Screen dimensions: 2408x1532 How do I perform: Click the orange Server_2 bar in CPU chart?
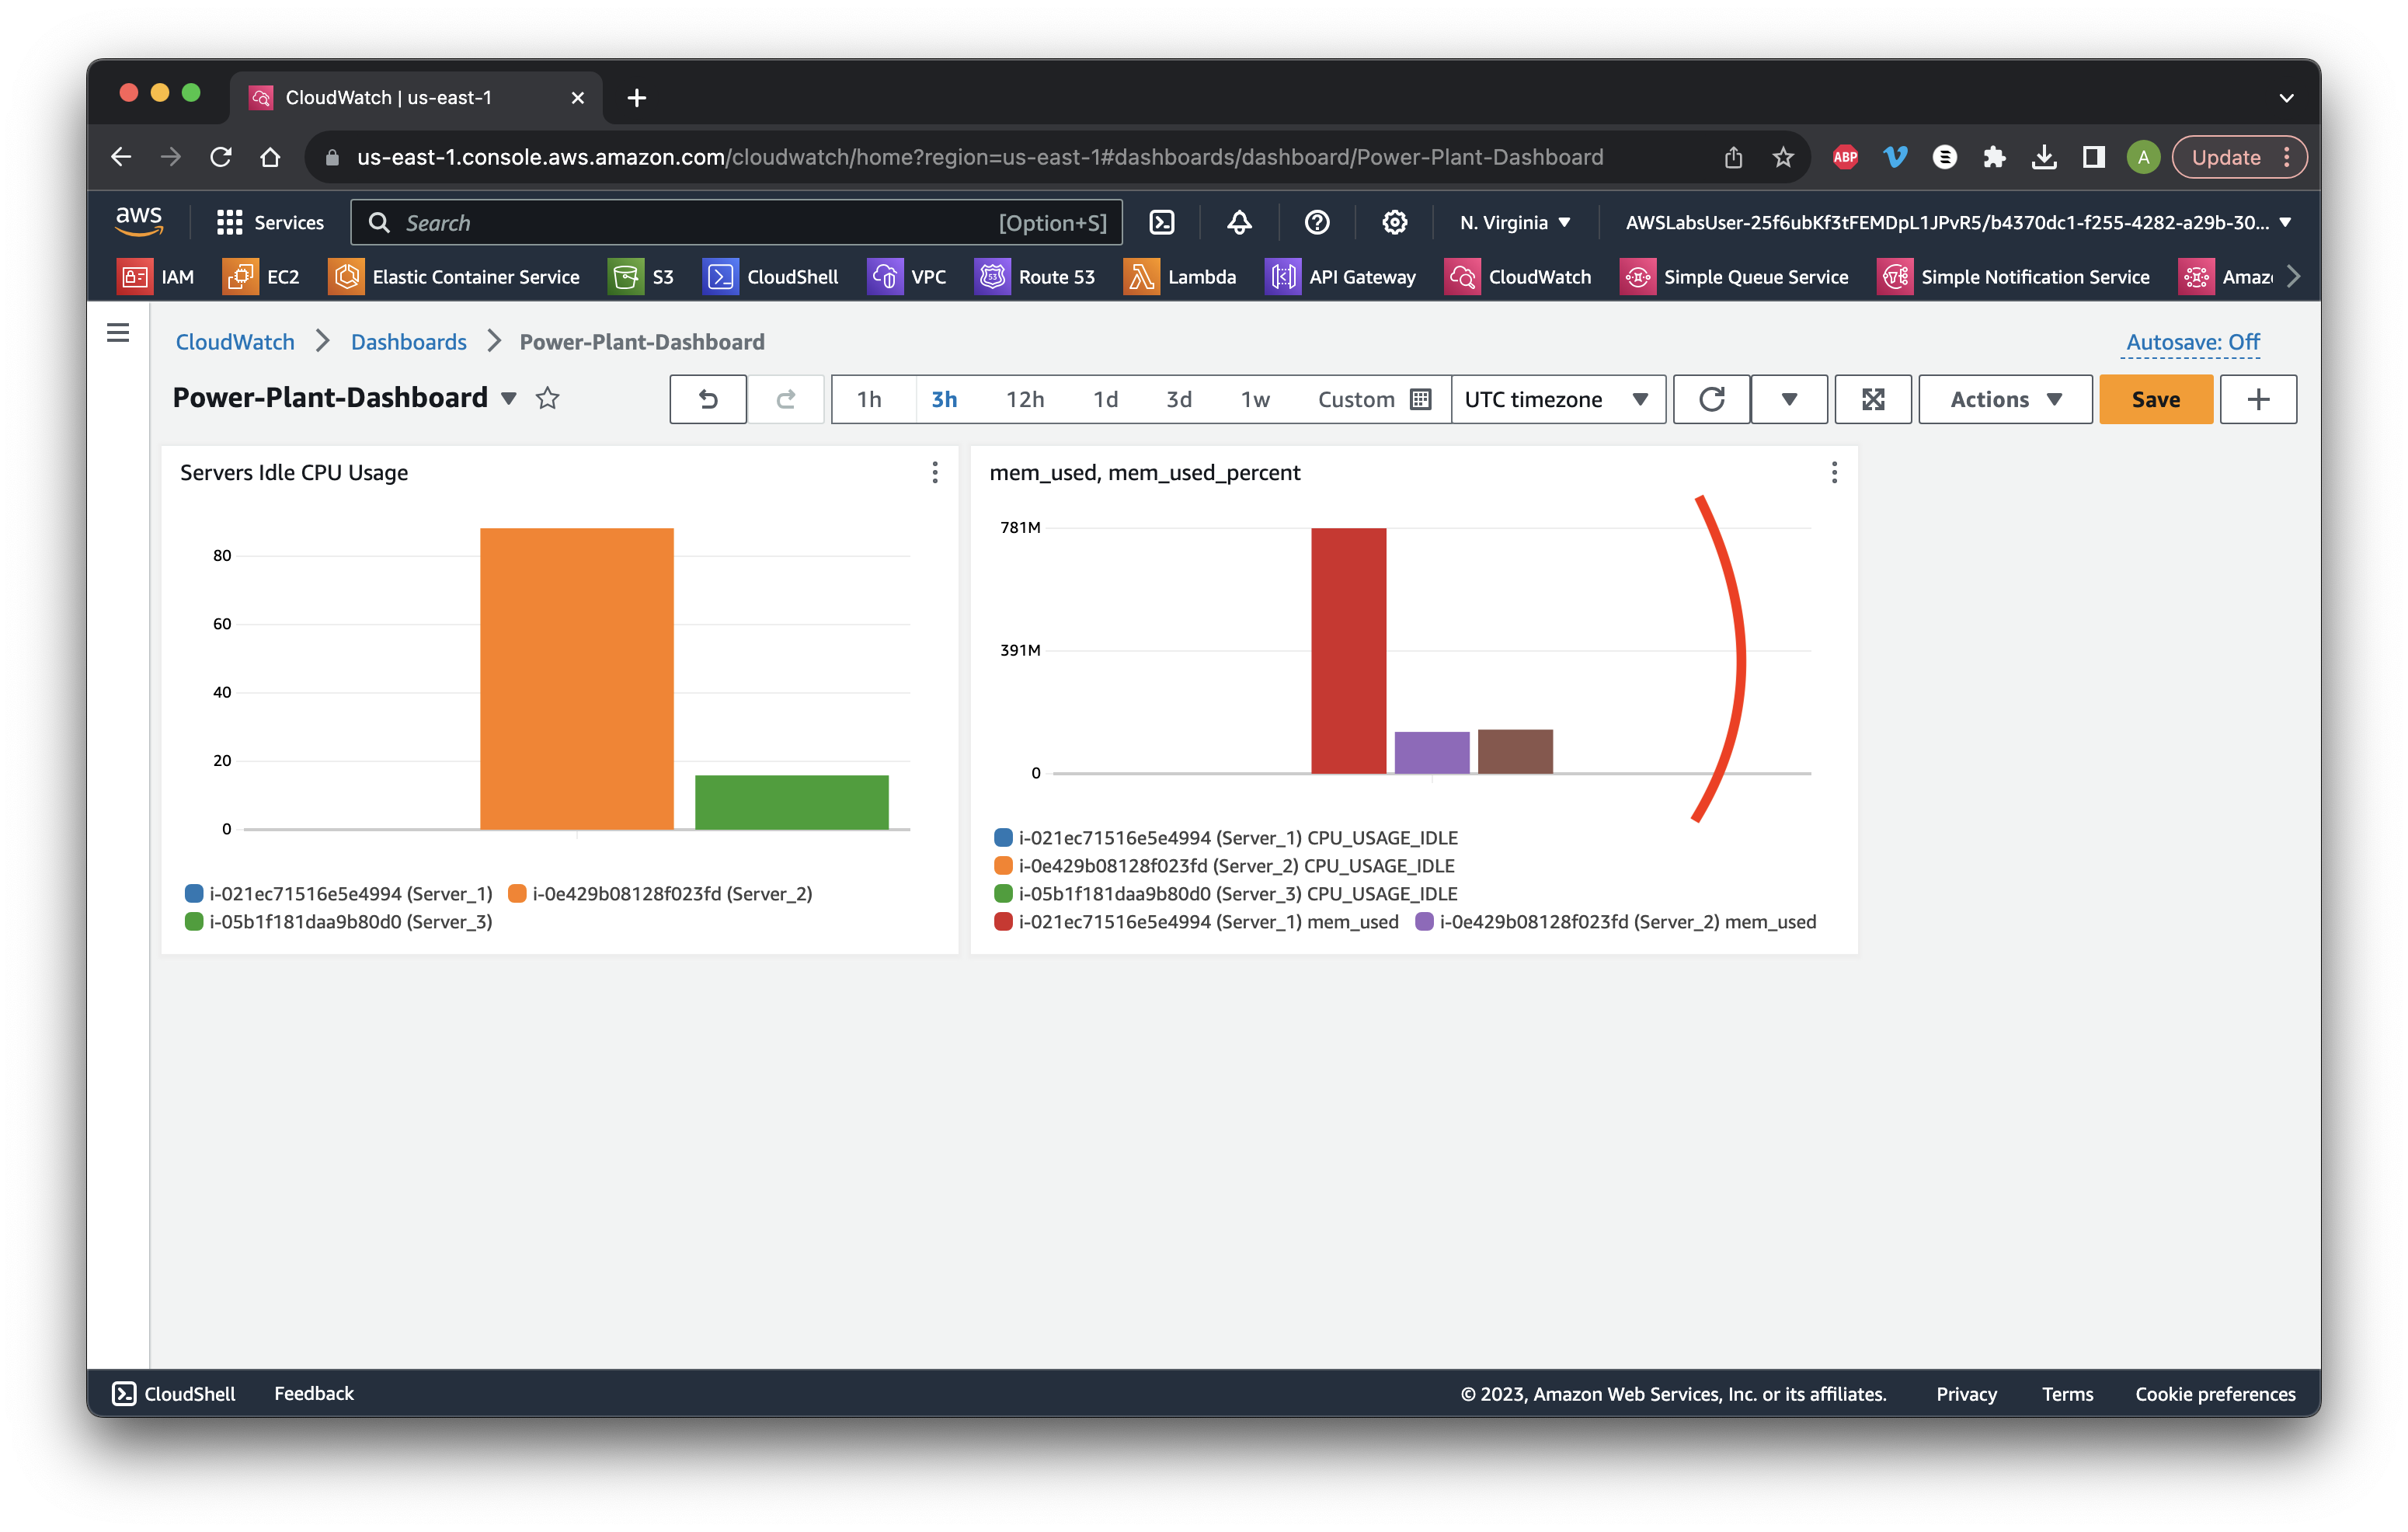coord(577,678)
